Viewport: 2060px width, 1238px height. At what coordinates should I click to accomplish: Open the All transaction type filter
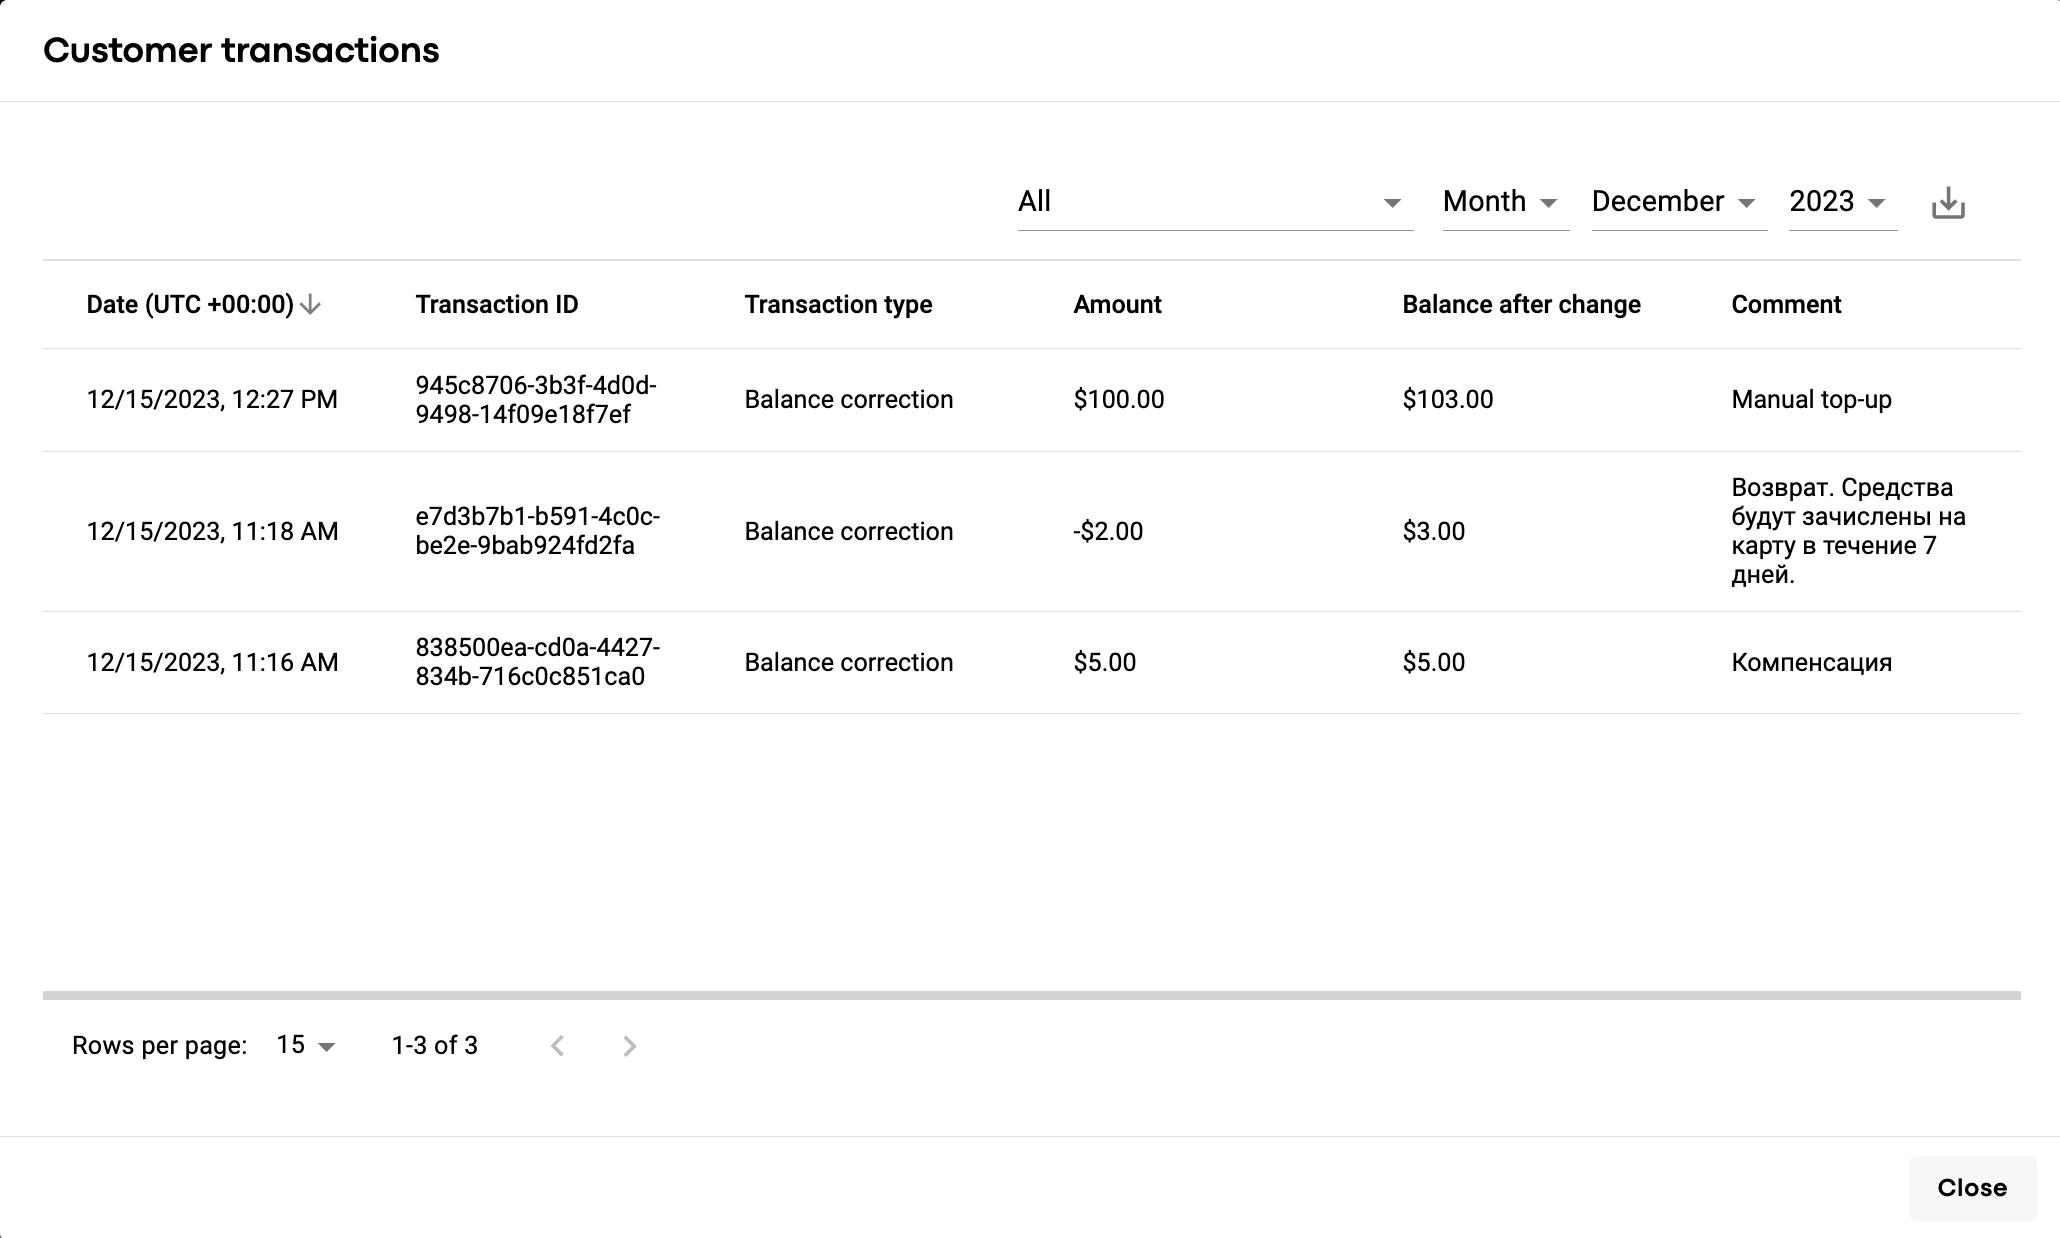(x=1214, y=202)
